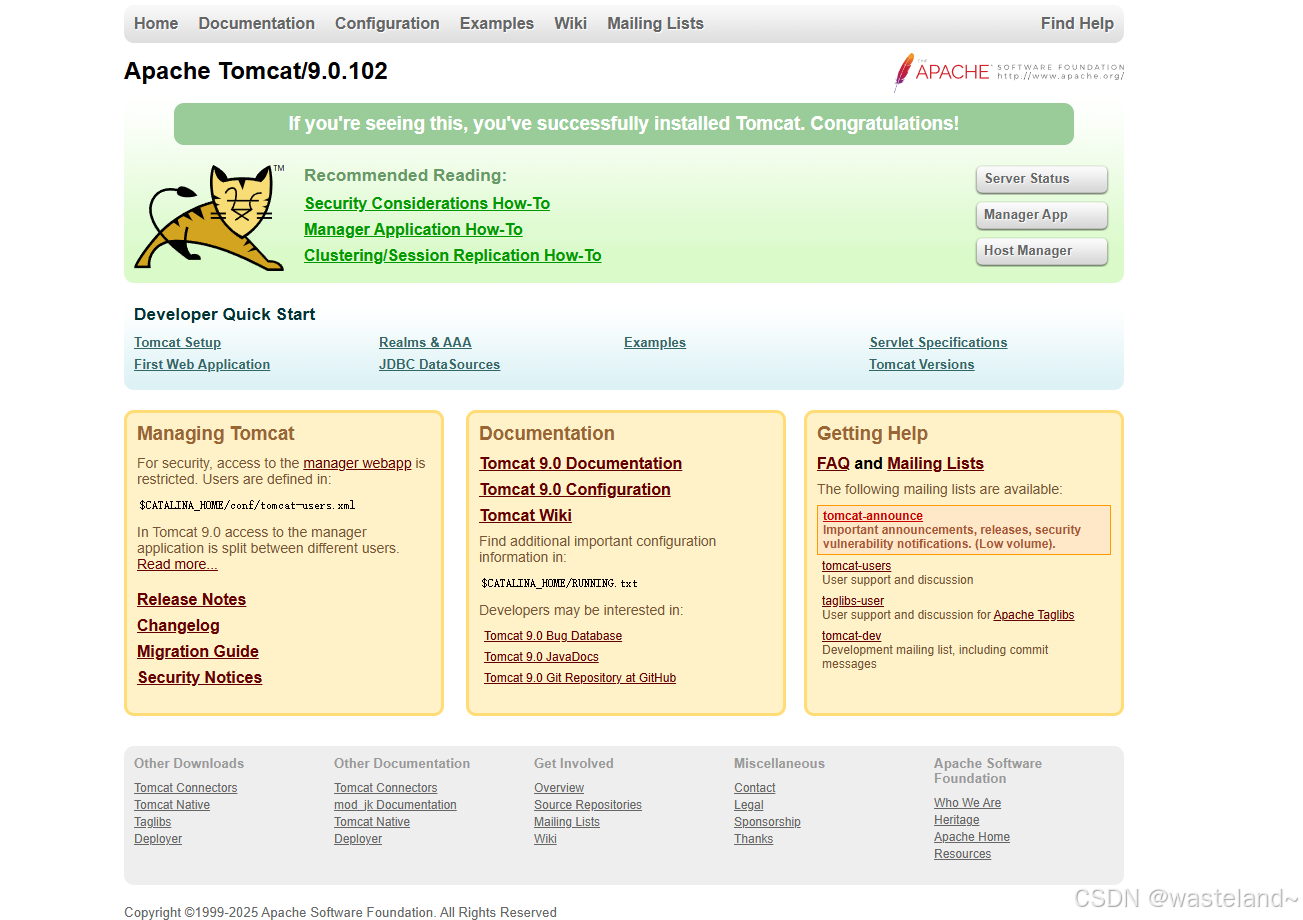Open Tomcat Connectors under Other Documentation
This screenshot has width=1303, height=920.
(x=385, y=788)
